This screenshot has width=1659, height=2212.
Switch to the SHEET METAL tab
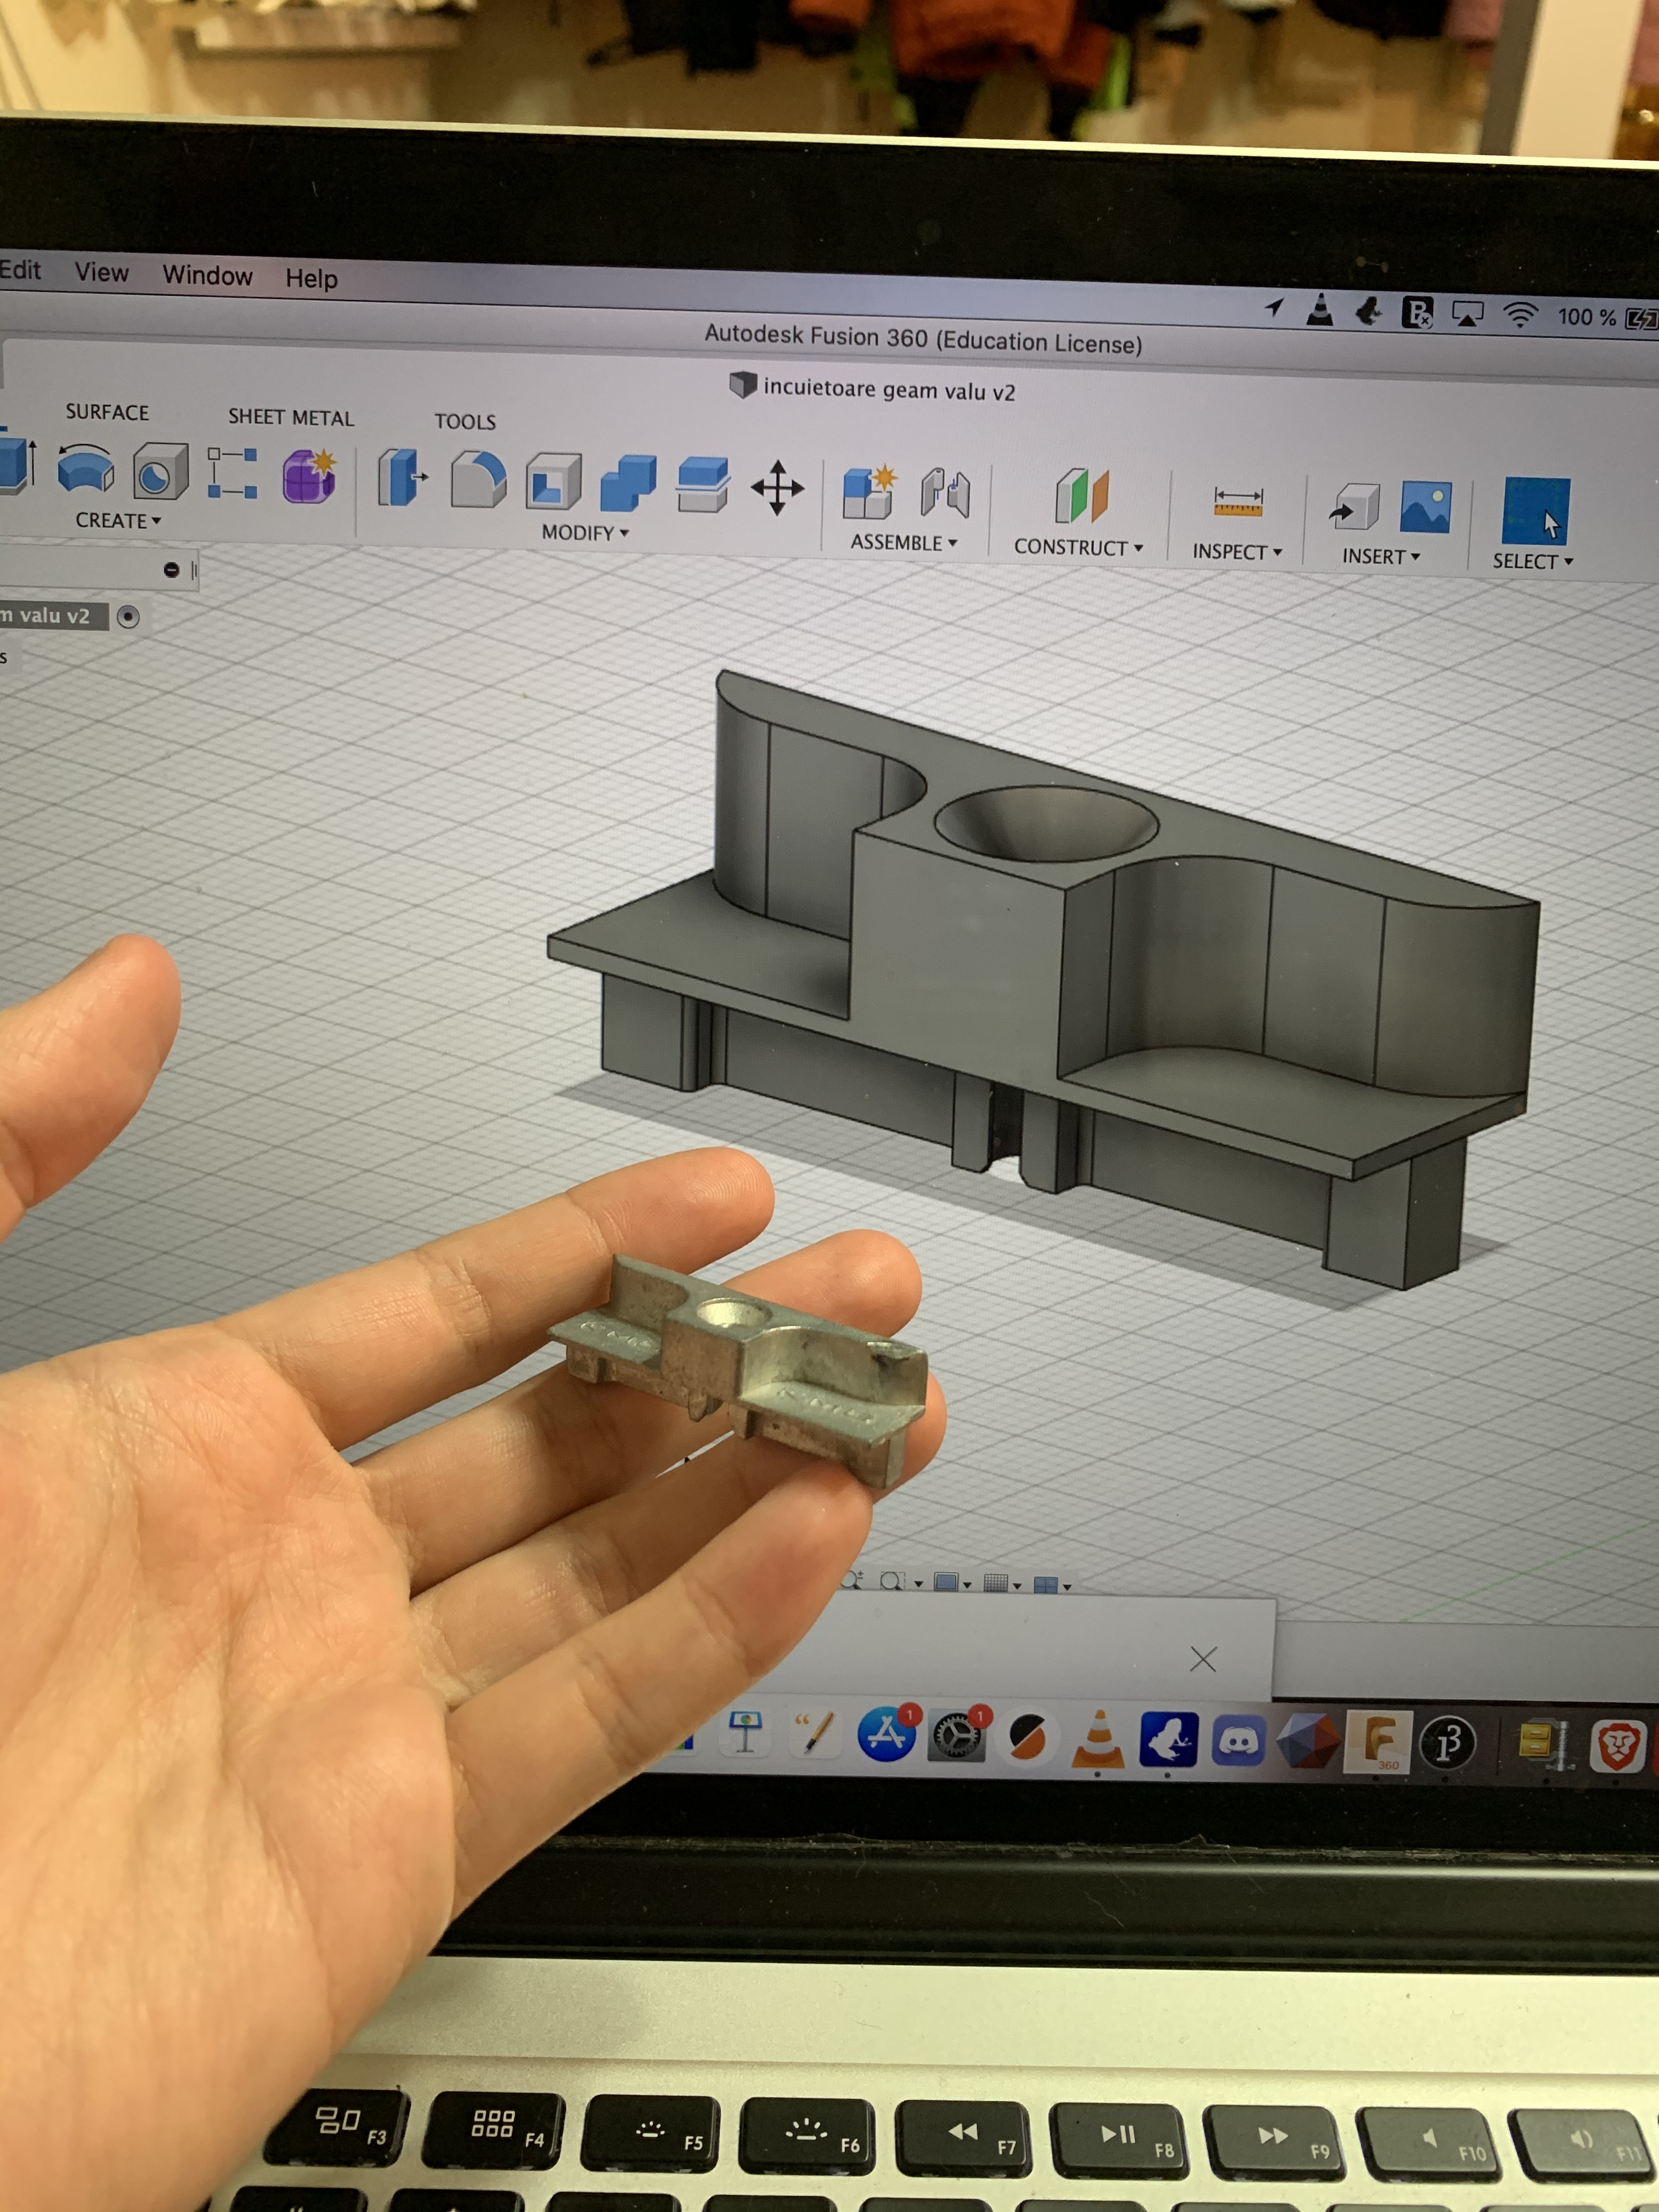pos(291,418)
